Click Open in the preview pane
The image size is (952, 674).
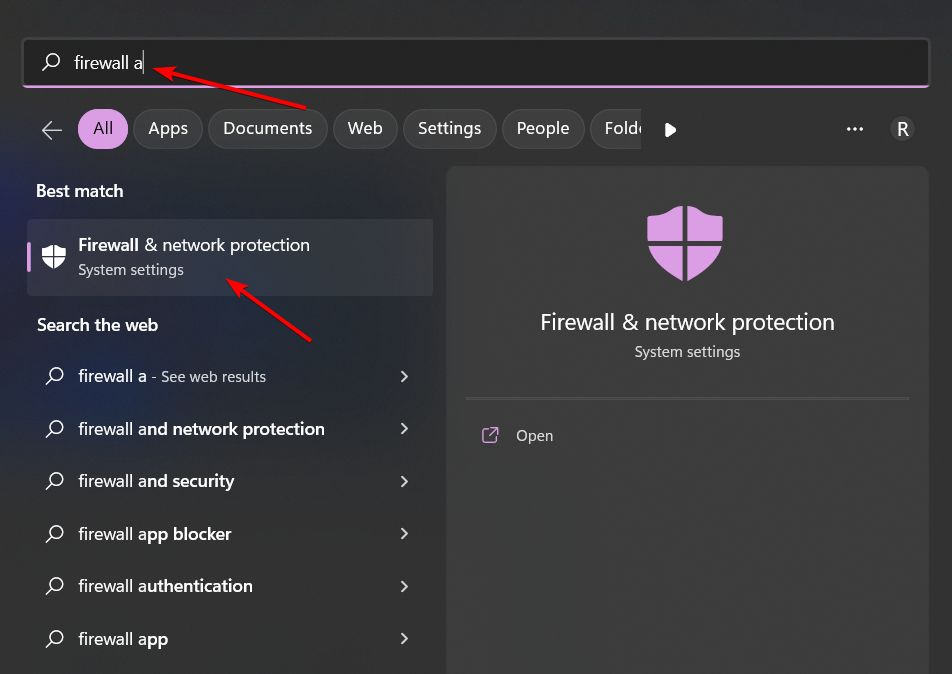point(534,436)
